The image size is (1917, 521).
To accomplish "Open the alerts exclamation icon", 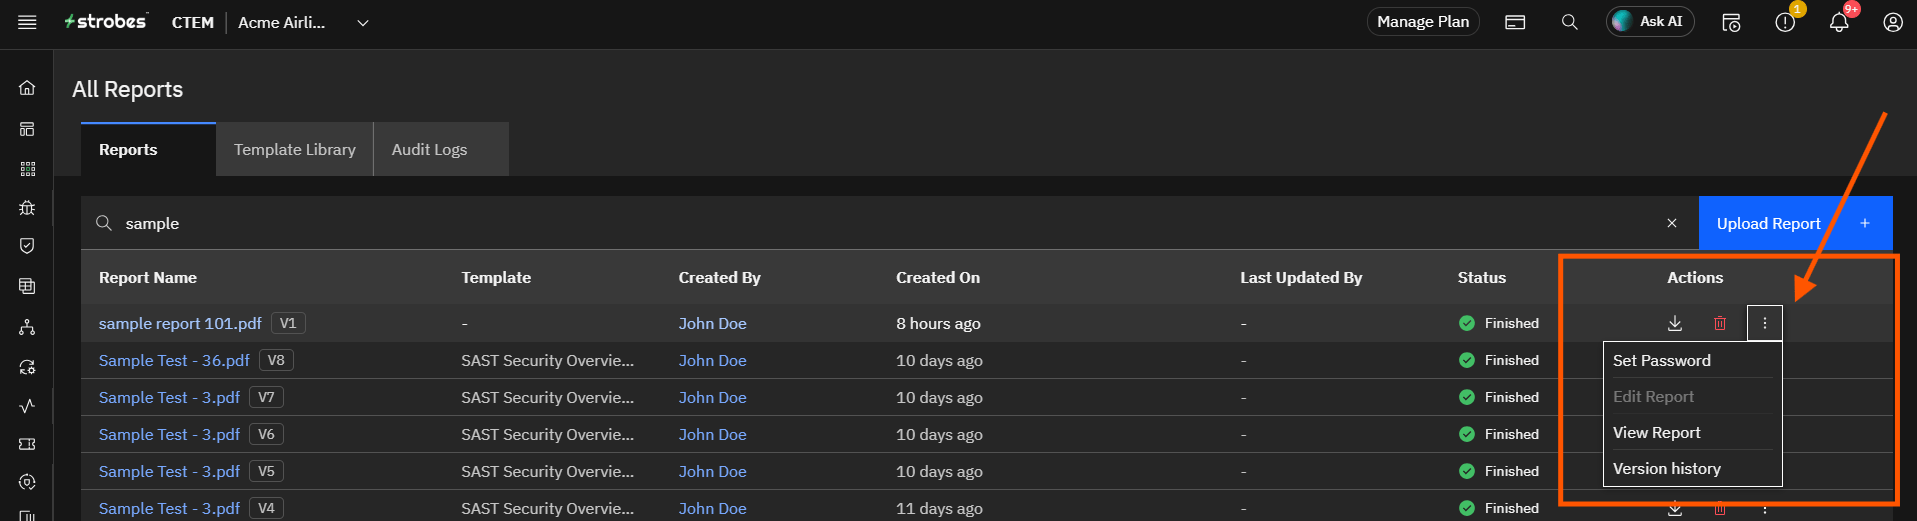I will pos(1785,22).
